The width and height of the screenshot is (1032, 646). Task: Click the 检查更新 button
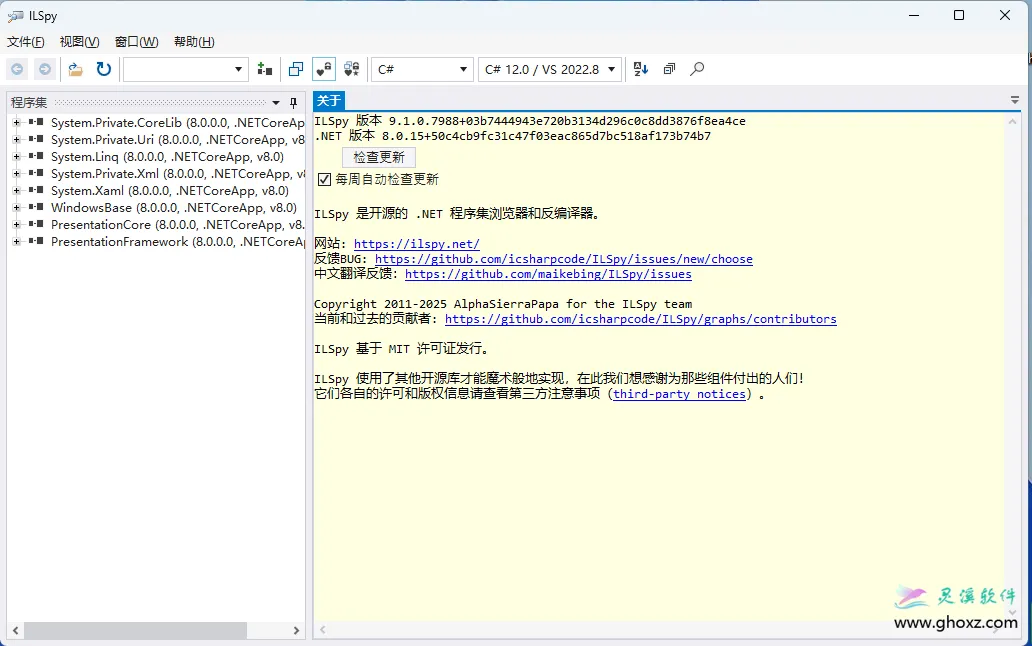tap(379, 157)
